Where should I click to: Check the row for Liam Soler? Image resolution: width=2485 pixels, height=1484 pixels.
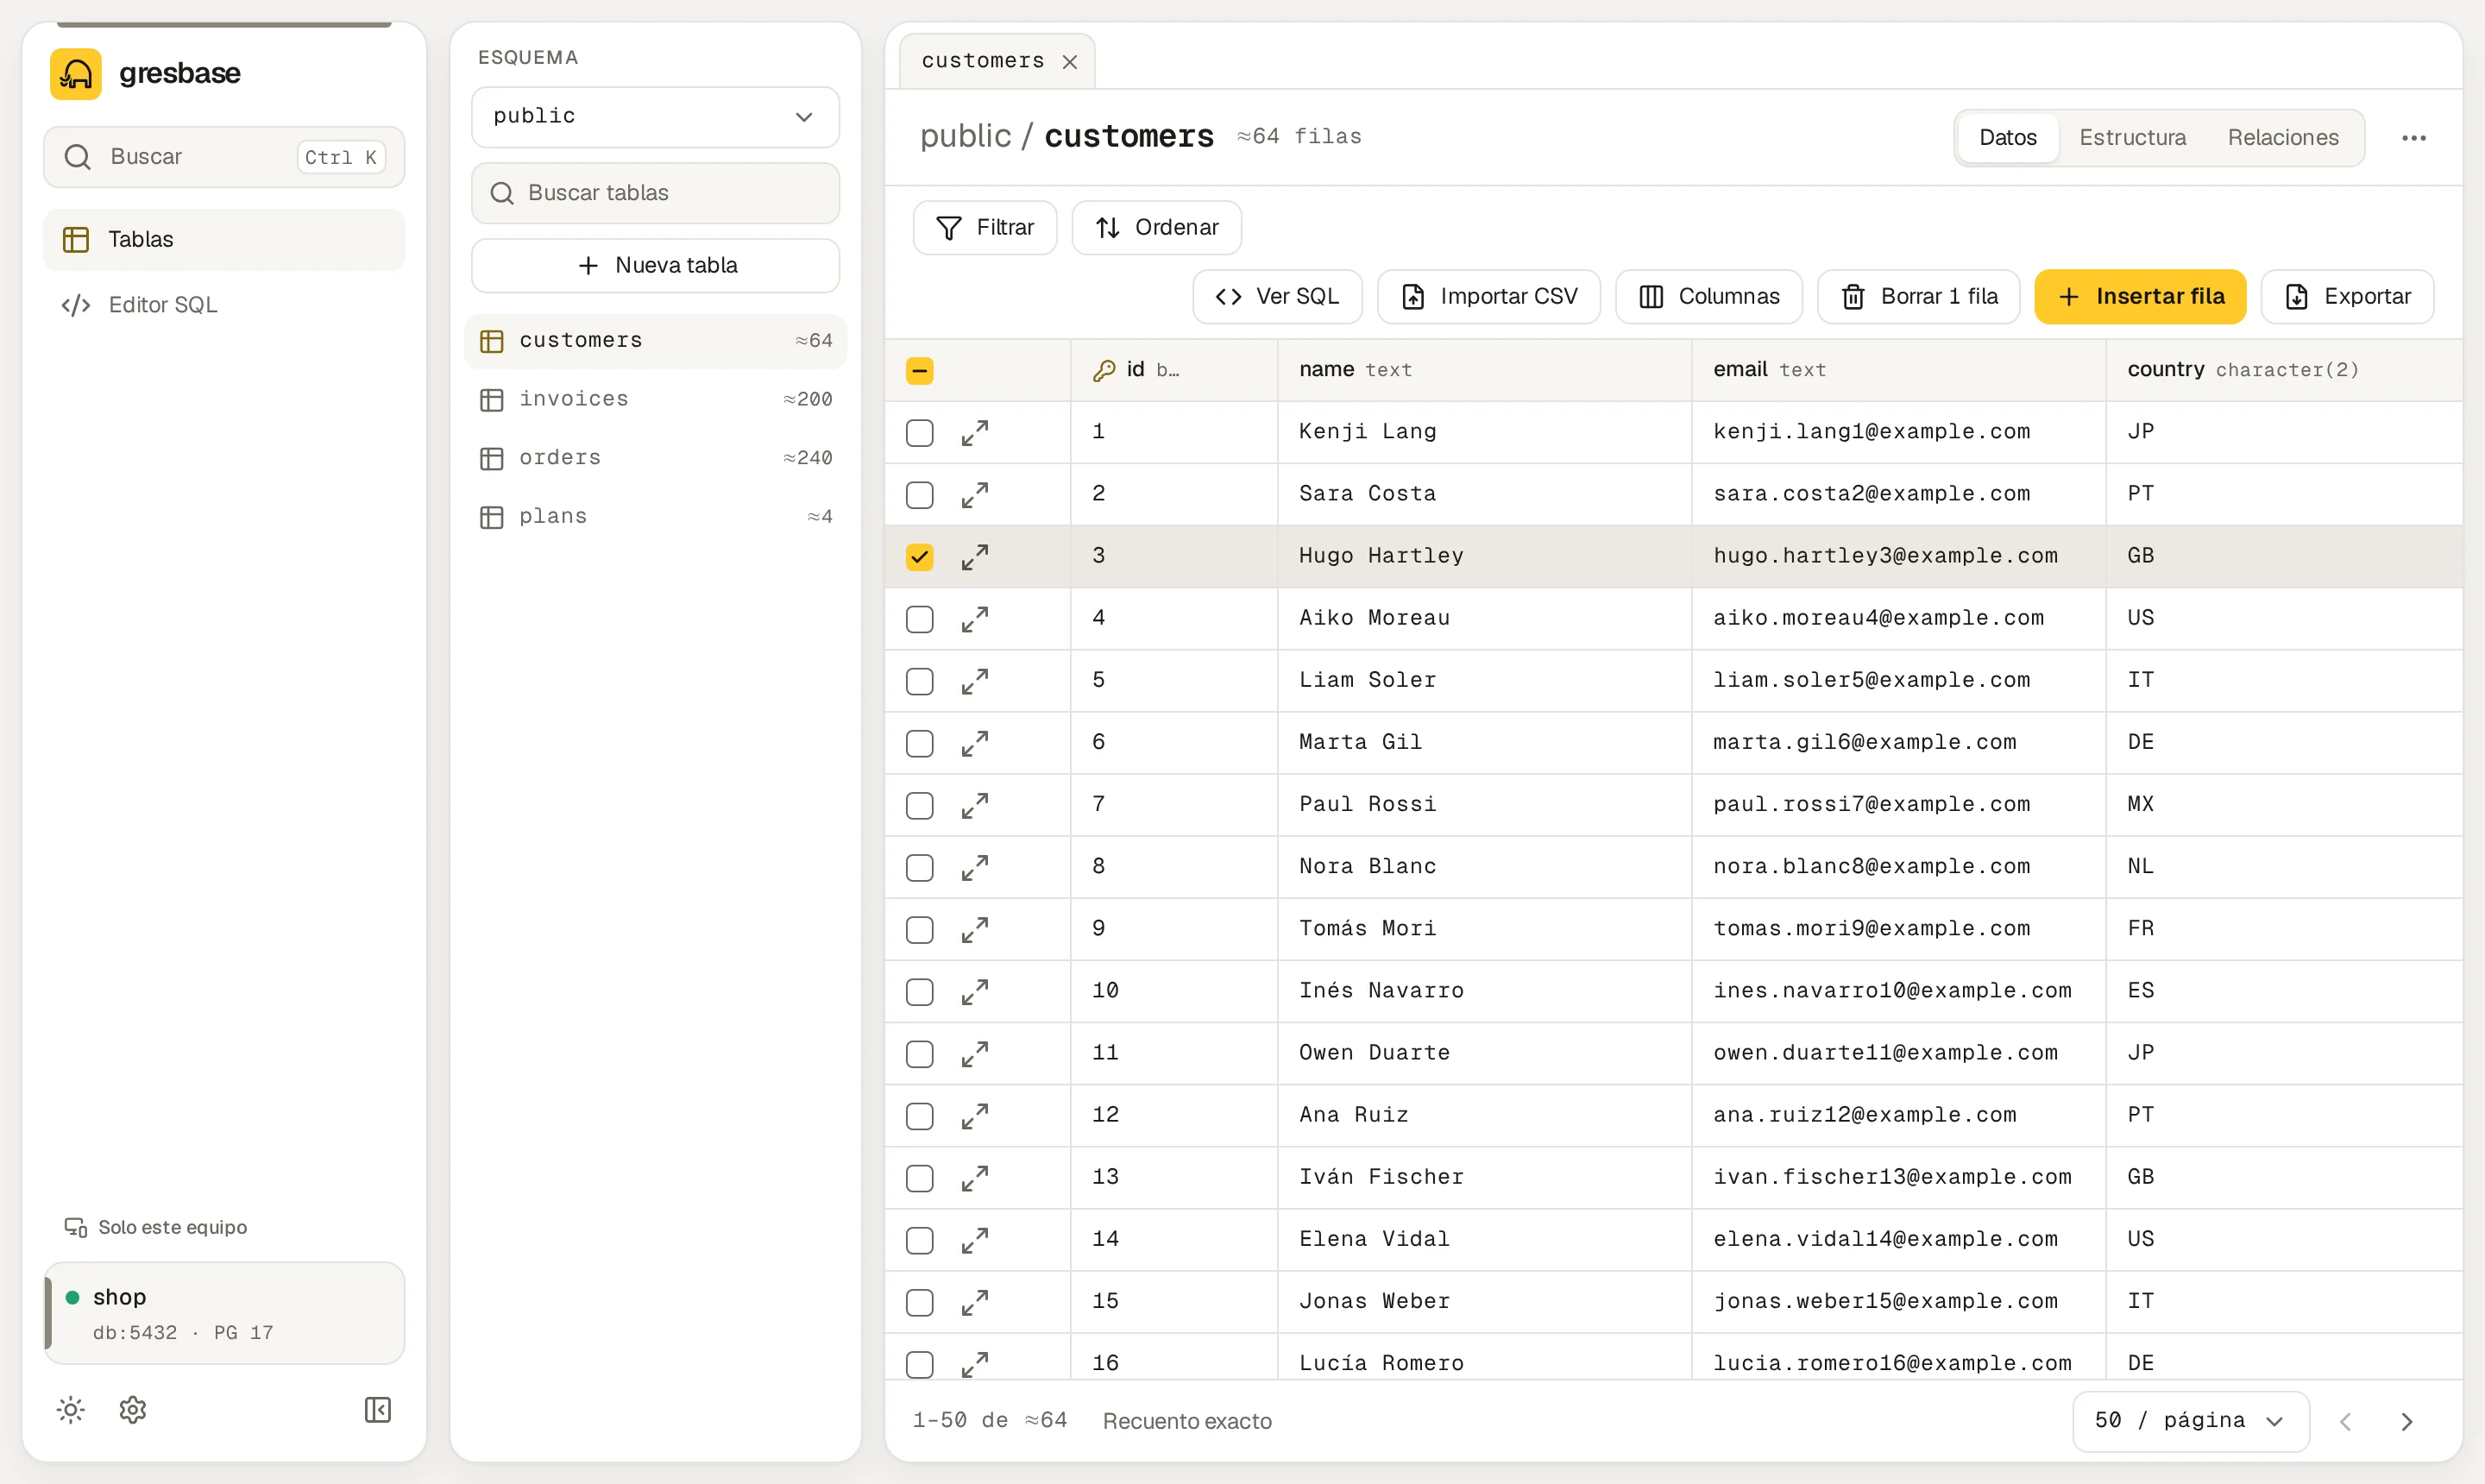click(919, 681)
